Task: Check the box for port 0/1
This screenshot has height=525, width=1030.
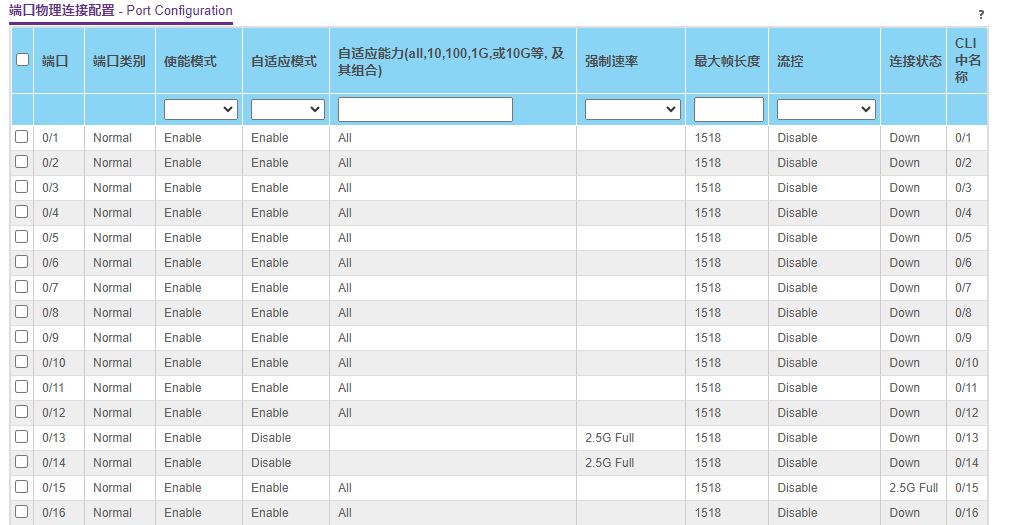Action: 22,137
